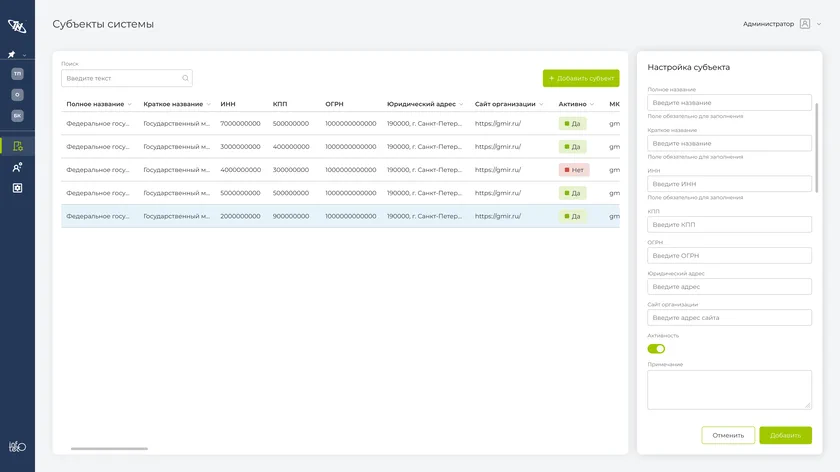Click the Введите адрес сайта input field
This screenshot has height=472, width=840.
coord(729,318)
